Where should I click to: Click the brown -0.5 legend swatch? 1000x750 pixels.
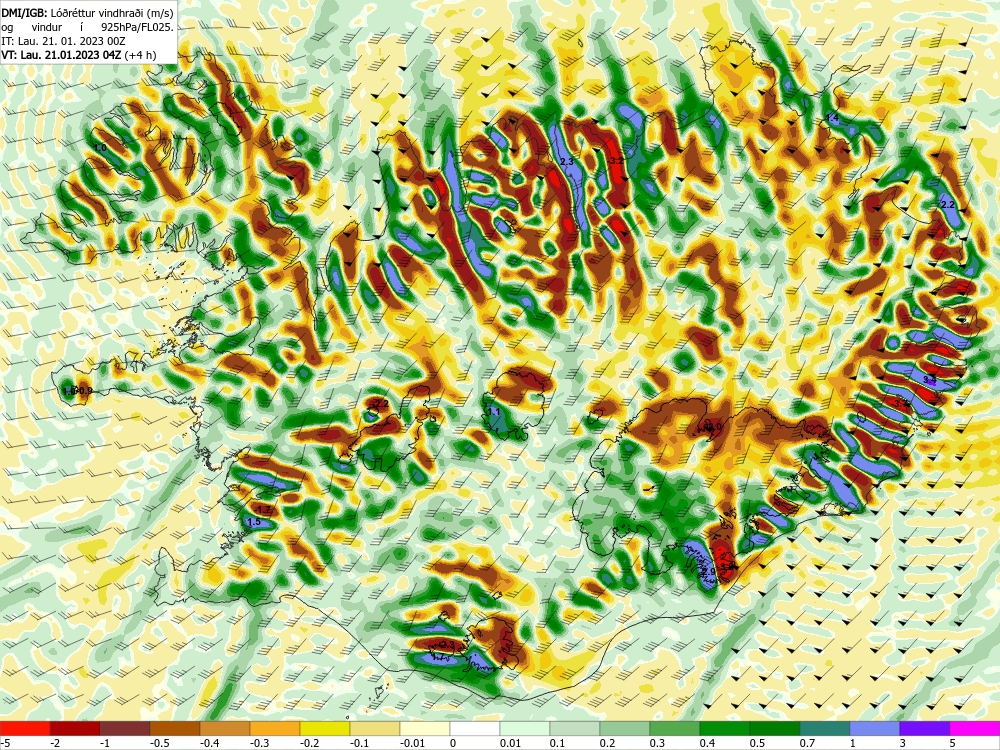pos(175,728)
